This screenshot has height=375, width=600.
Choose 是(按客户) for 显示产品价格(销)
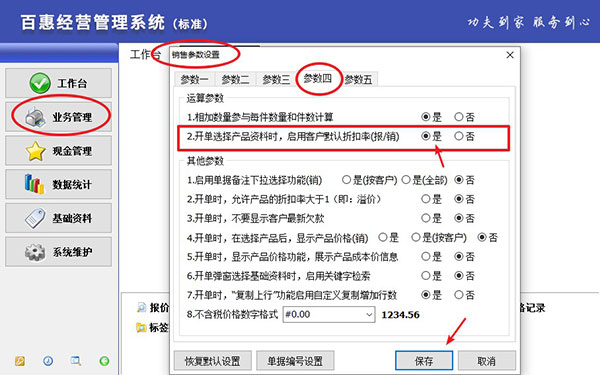416,237
